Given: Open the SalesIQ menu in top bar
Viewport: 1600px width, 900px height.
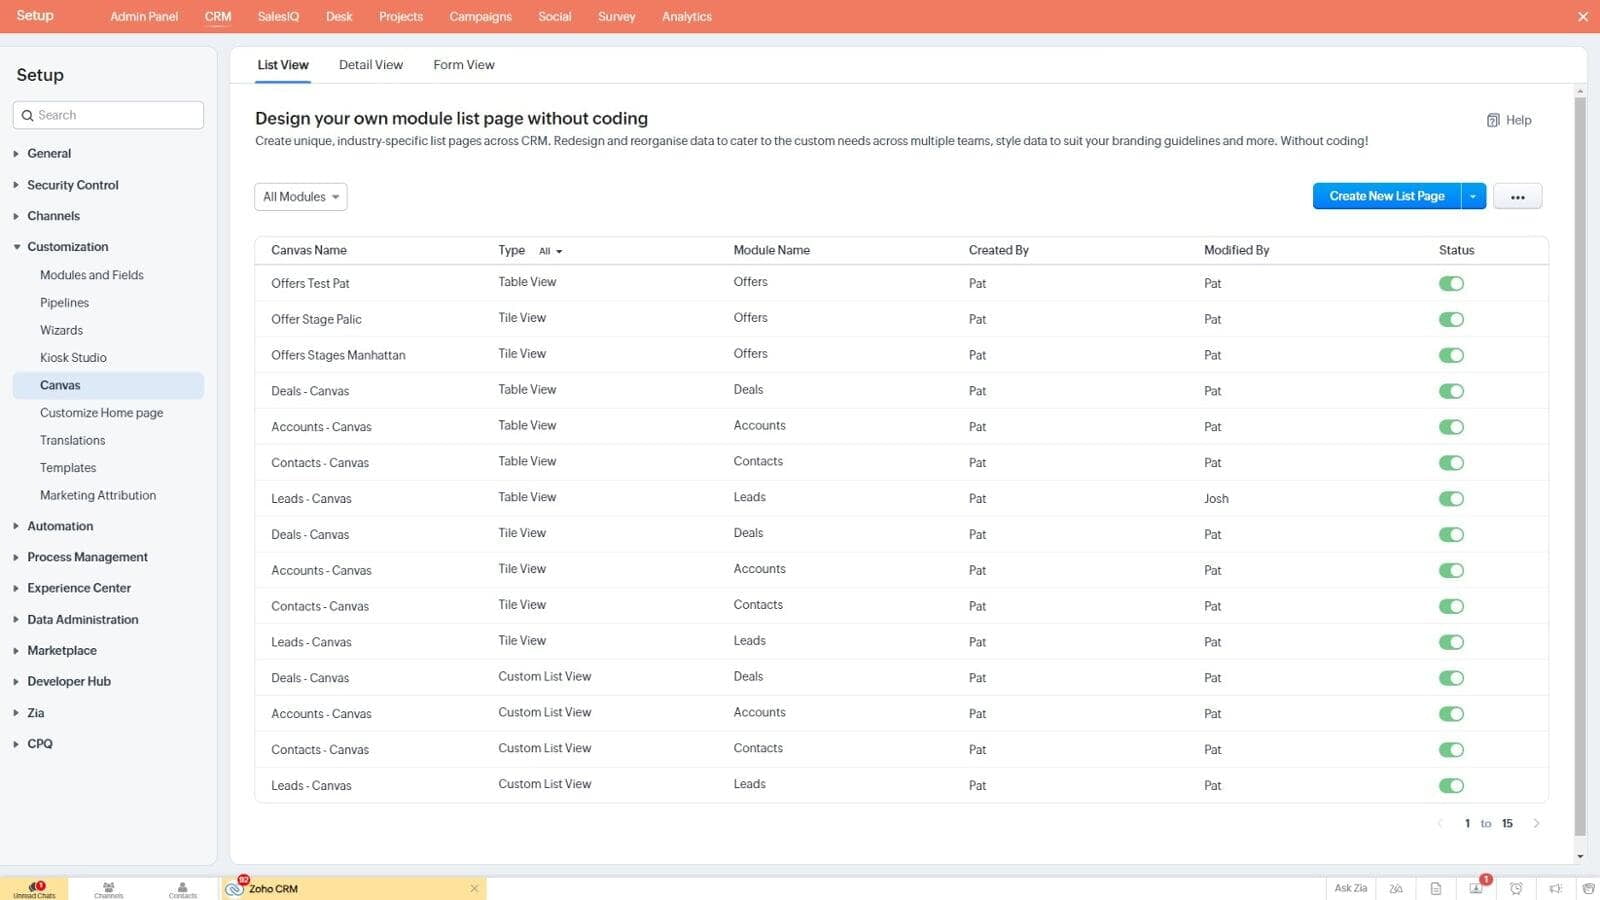Looking at the screenshot, I should (x=278, y=17).
